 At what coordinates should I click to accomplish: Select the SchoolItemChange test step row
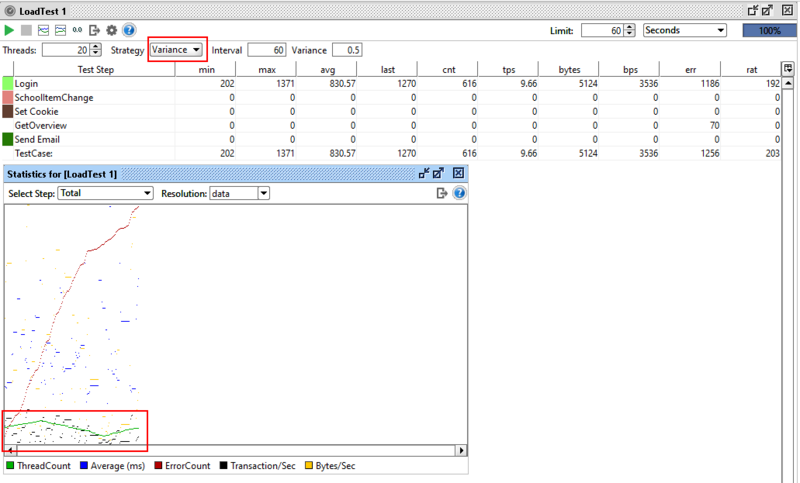[x=391, y=97]
